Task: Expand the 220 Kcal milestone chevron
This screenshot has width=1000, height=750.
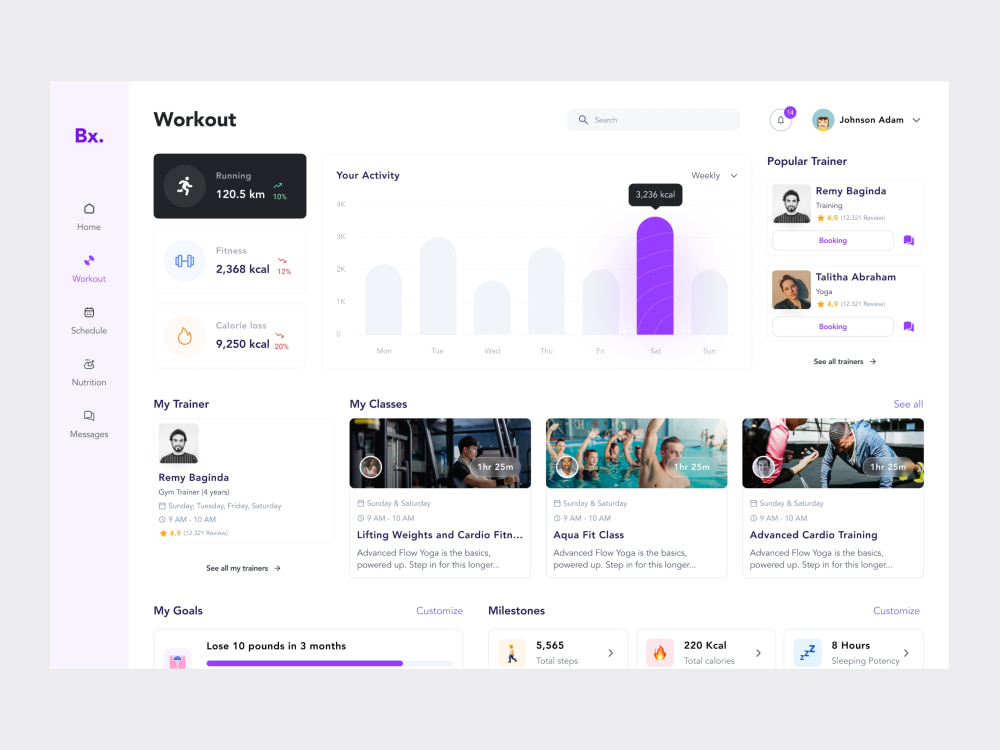Action: [758, 653]
